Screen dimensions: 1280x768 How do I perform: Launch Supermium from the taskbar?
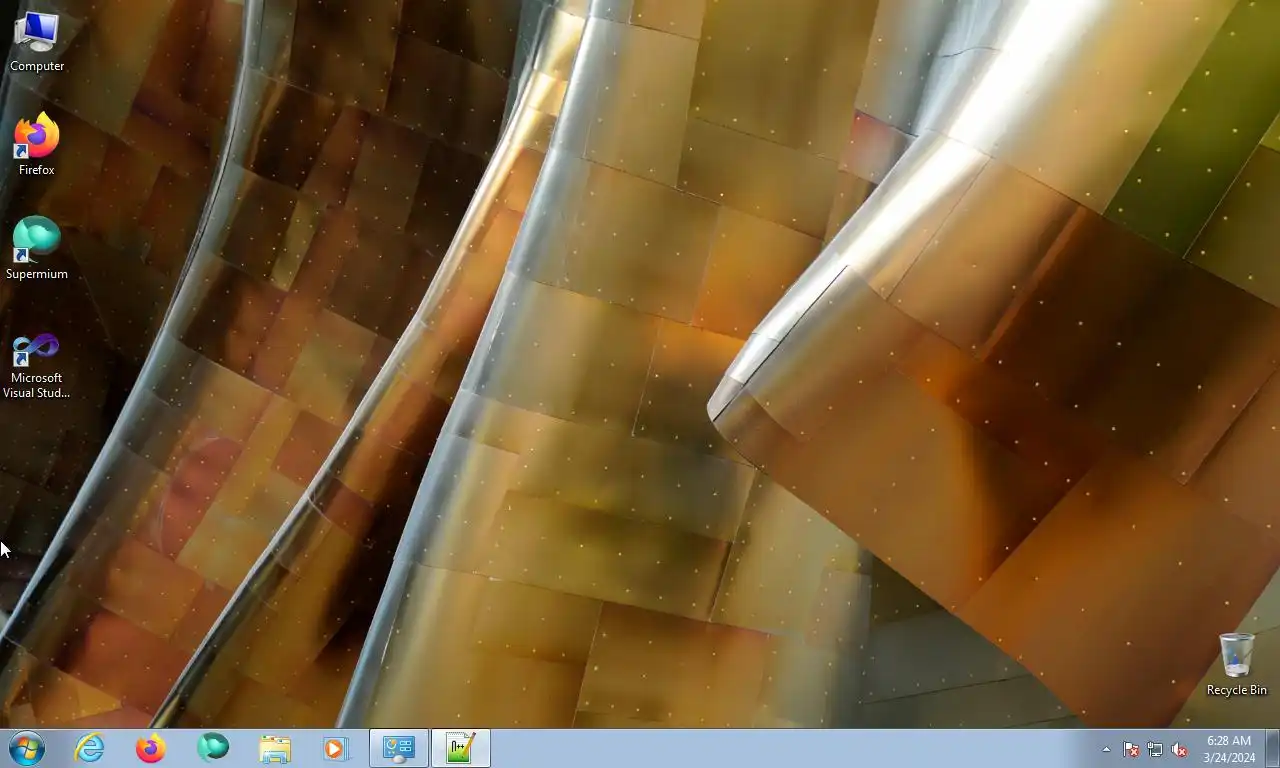click(x=213, y=748)
